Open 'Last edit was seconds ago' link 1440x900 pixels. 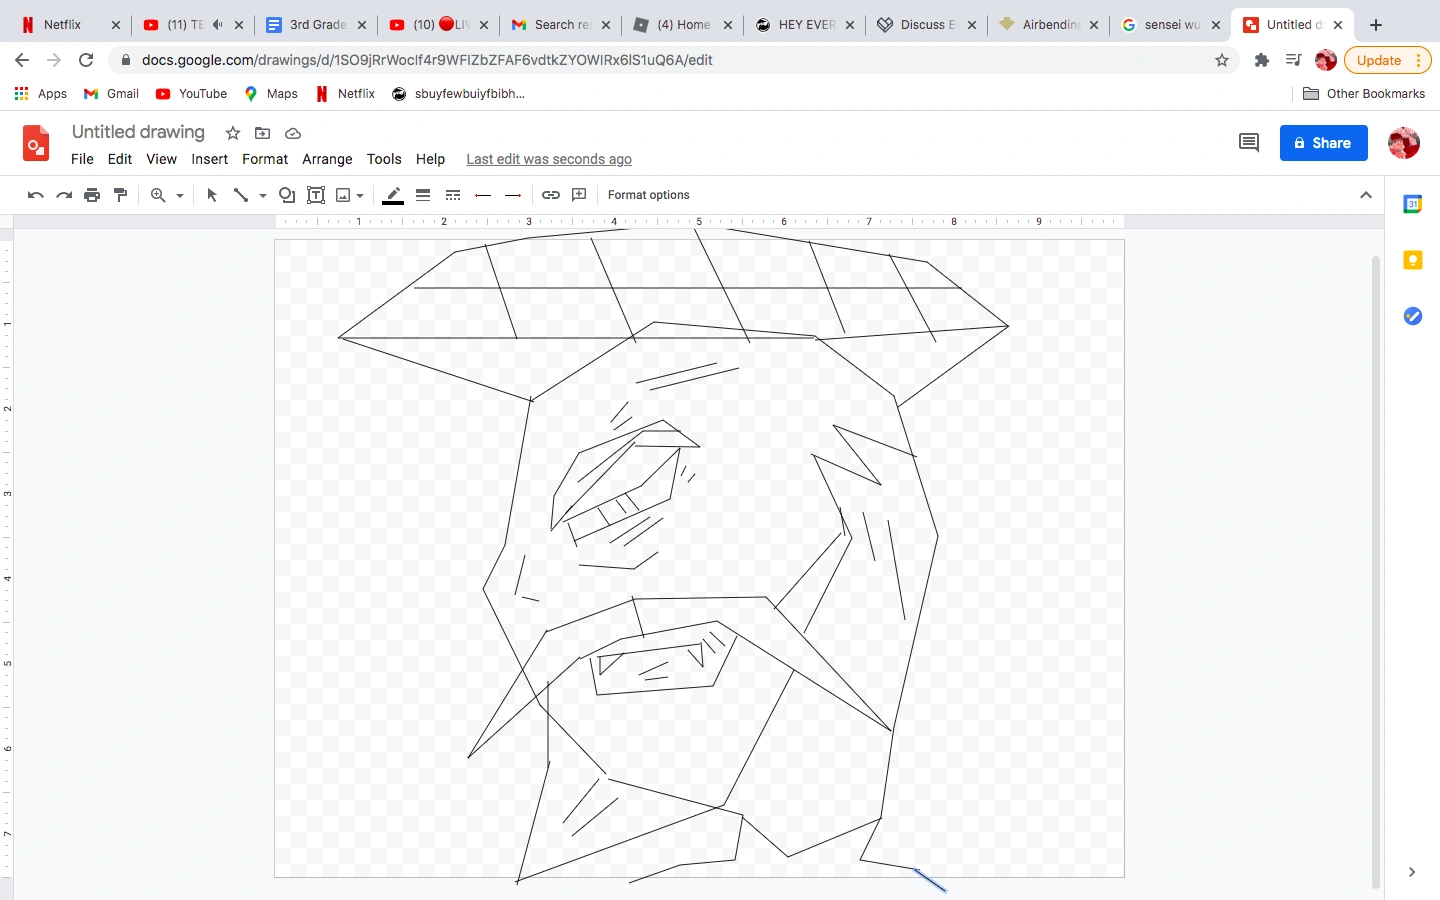click(x=548, y=159)
